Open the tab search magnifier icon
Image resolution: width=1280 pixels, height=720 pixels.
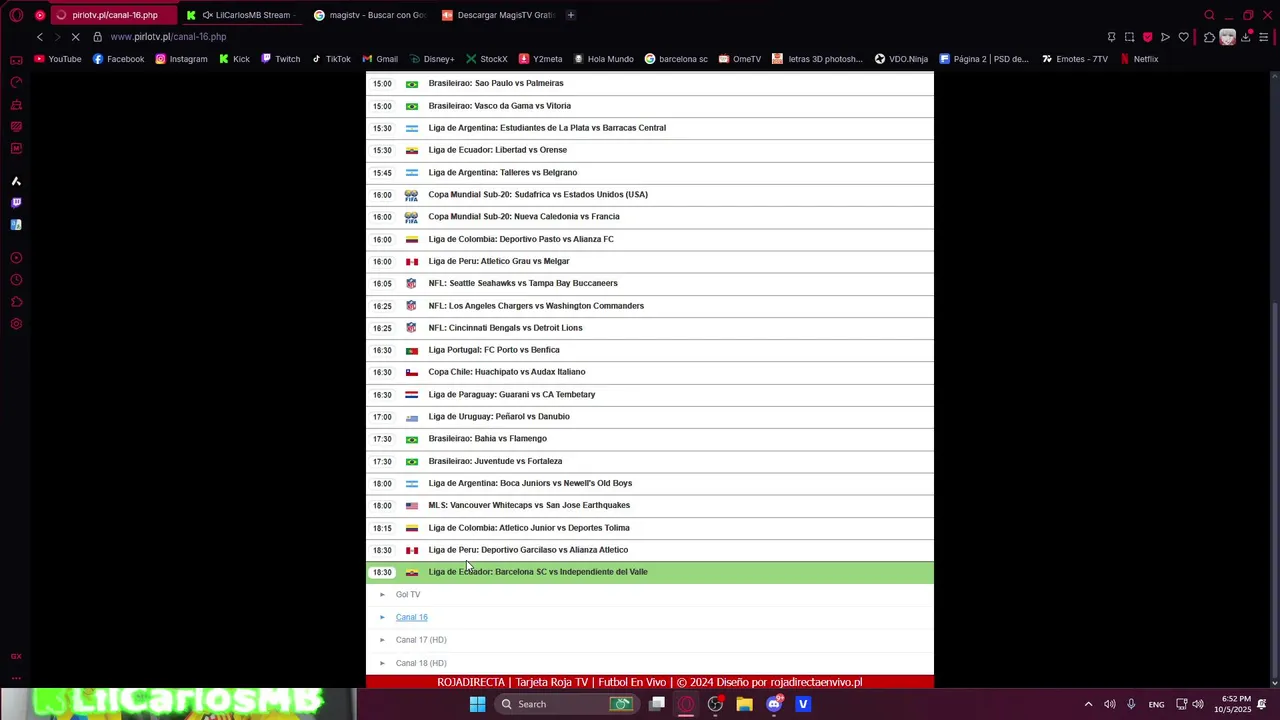tap(1209, 15)
